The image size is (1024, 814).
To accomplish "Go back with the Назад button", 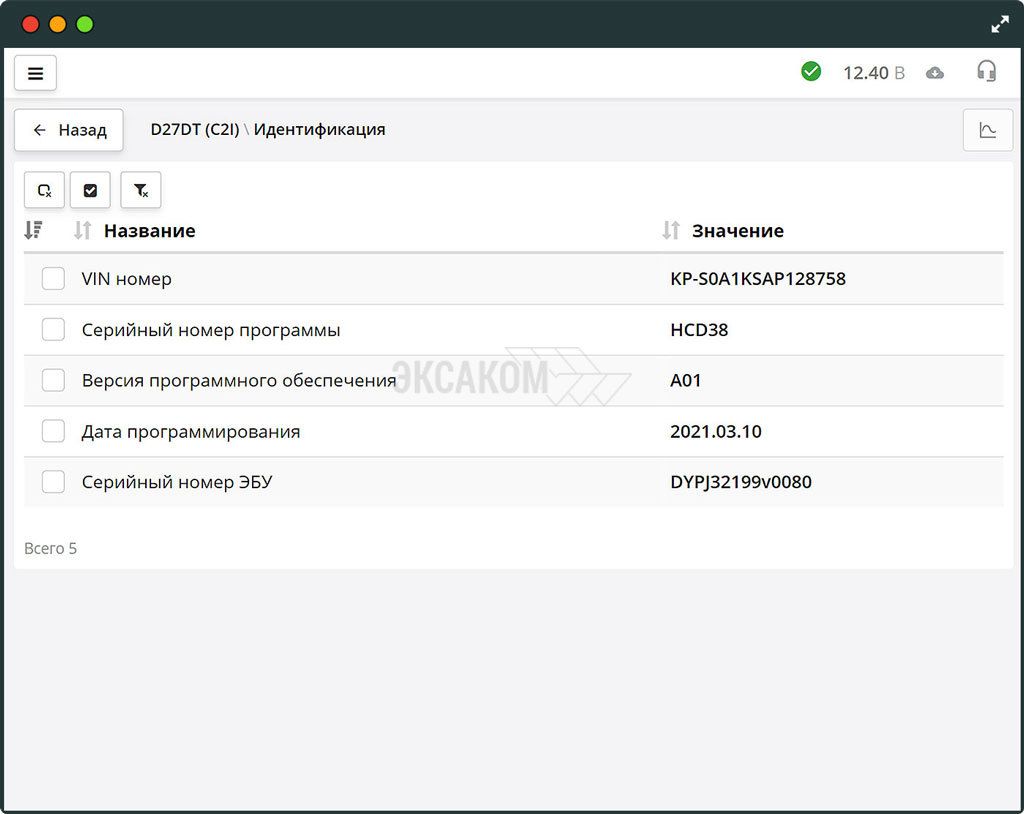I will pos(69,130).
